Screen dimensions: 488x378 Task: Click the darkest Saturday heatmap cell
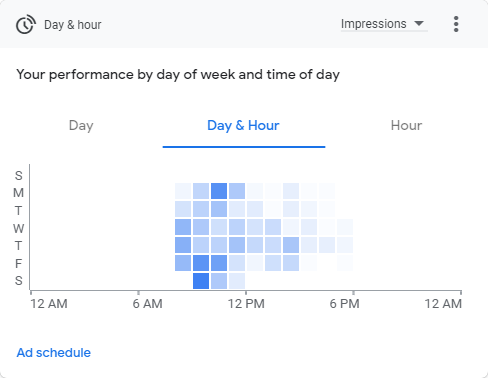[201, 281]
